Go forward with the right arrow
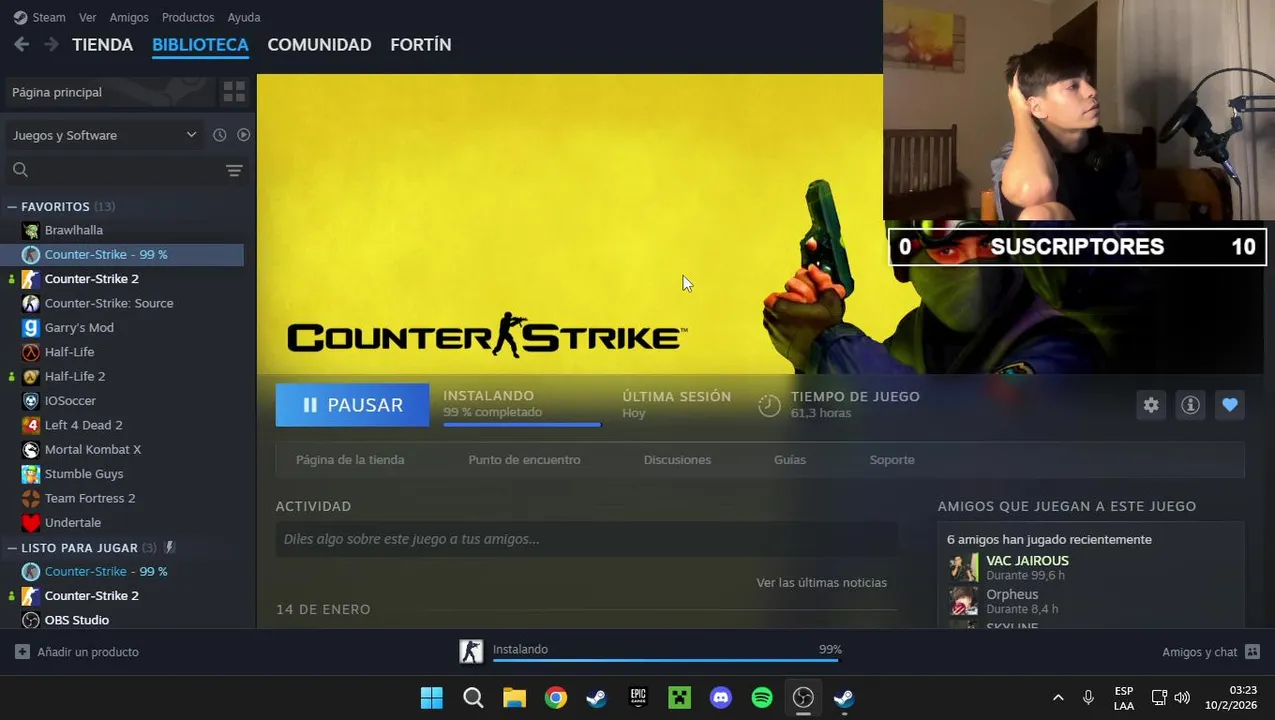 [x=51, y=44]
